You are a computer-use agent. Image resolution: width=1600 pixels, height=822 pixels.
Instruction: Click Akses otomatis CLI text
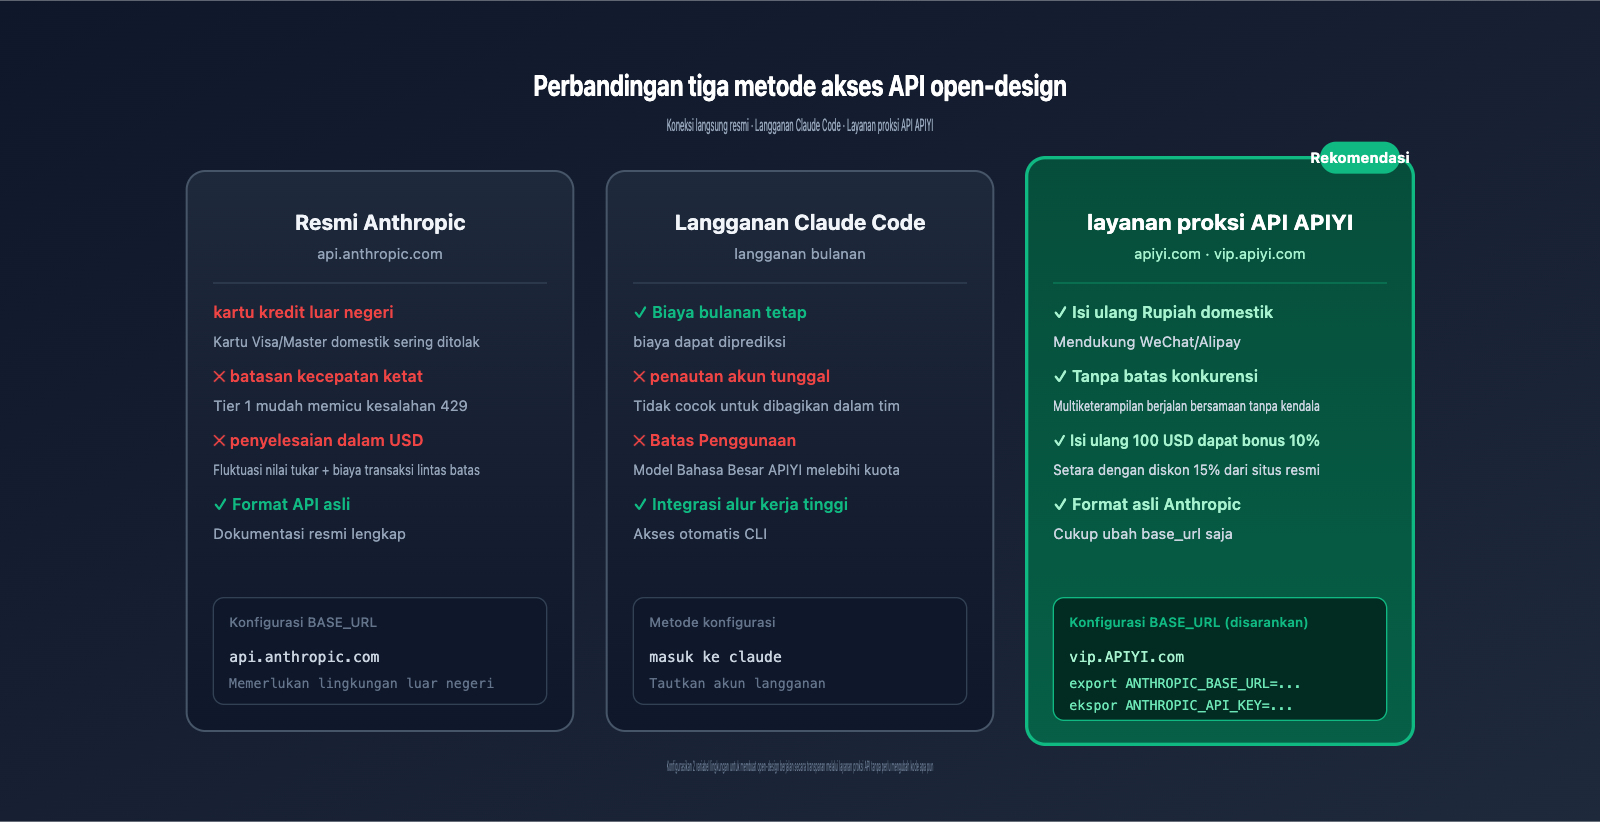700,534
